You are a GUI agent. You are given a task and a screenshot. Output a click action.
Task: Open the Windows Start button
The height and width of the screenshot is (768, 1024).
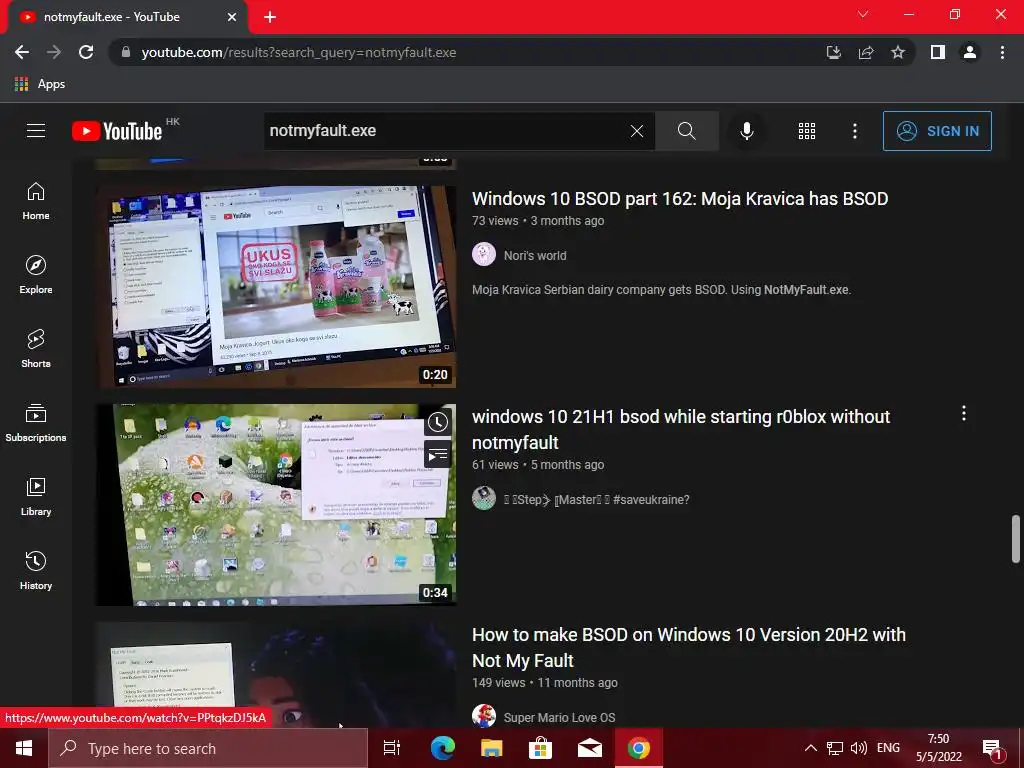(x=24, y=748)
